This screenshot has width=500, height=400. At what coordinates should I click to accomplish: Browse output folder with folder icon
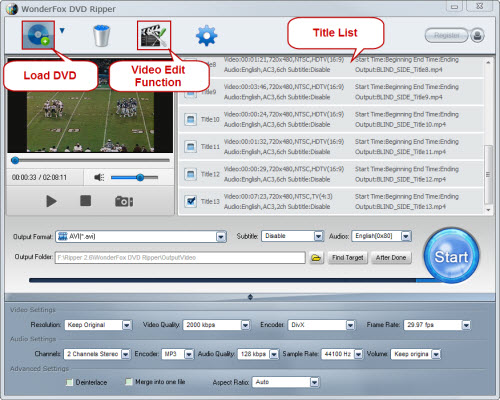click(x=316, y=257)
